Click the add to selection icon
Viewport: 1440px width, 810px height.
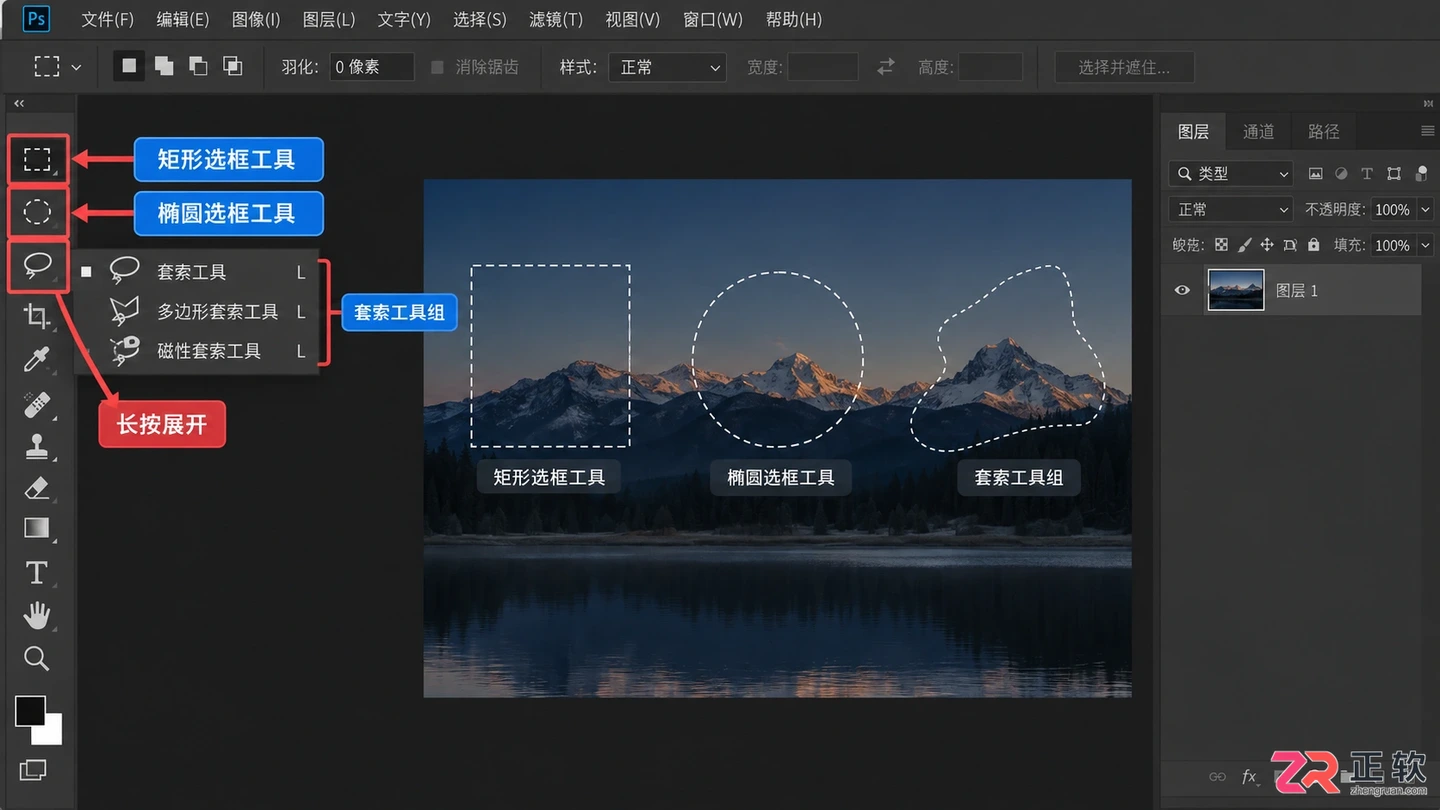pos(164,67)
